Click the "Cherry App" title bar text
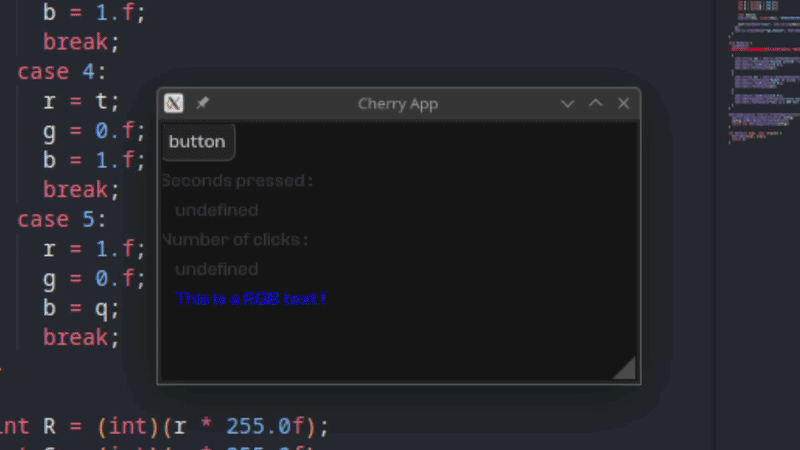The width and height of the screenshot is (800, 450). tap(398, 104)
